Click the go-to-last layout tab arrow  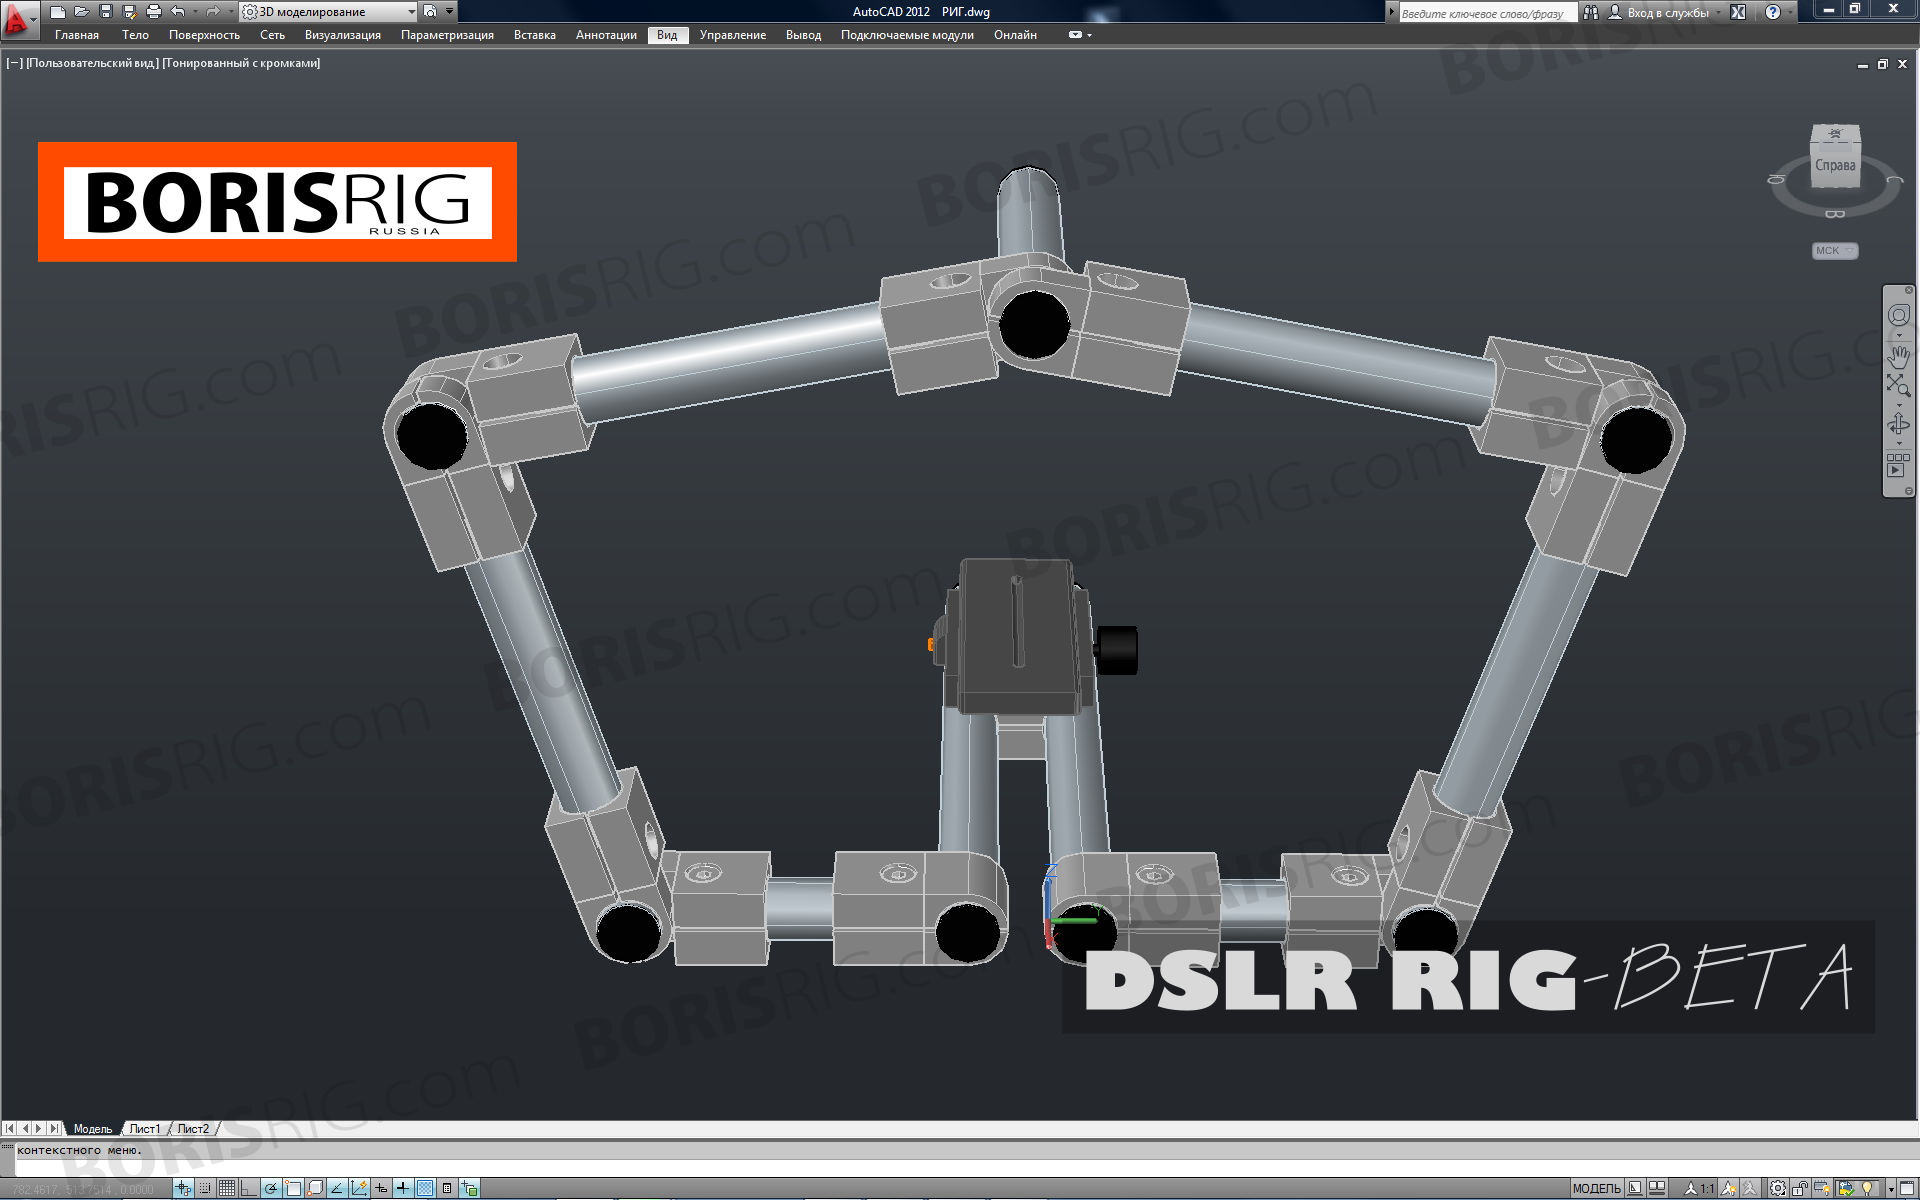click(53, 1129)
